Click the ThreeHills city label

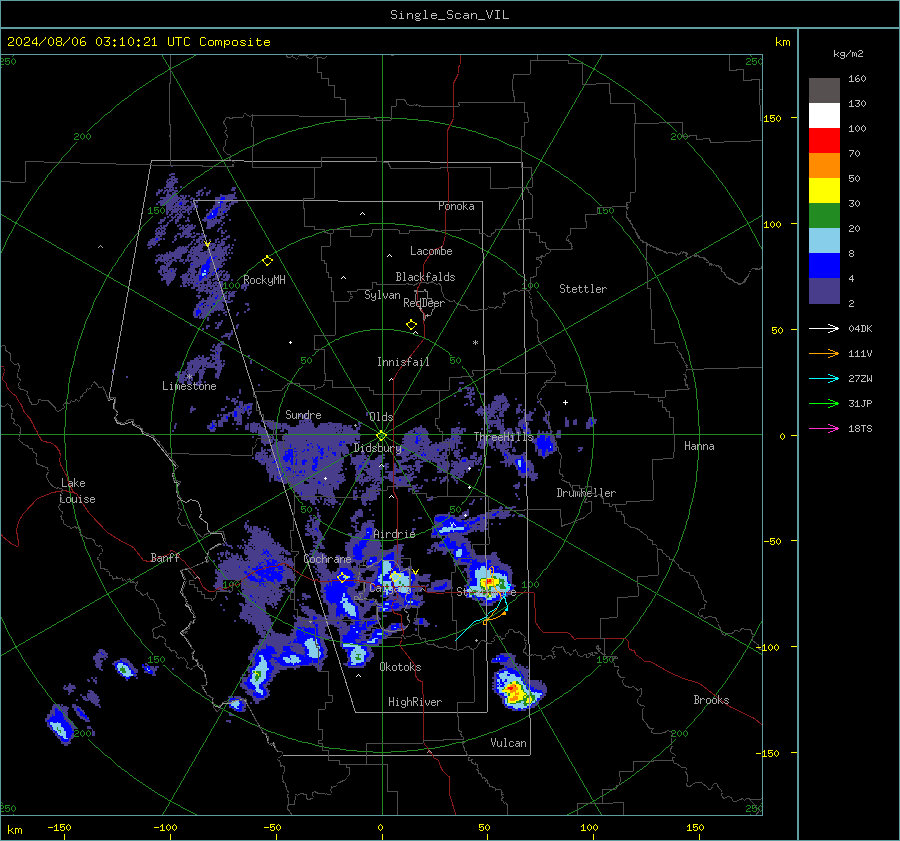pos(503,437)
